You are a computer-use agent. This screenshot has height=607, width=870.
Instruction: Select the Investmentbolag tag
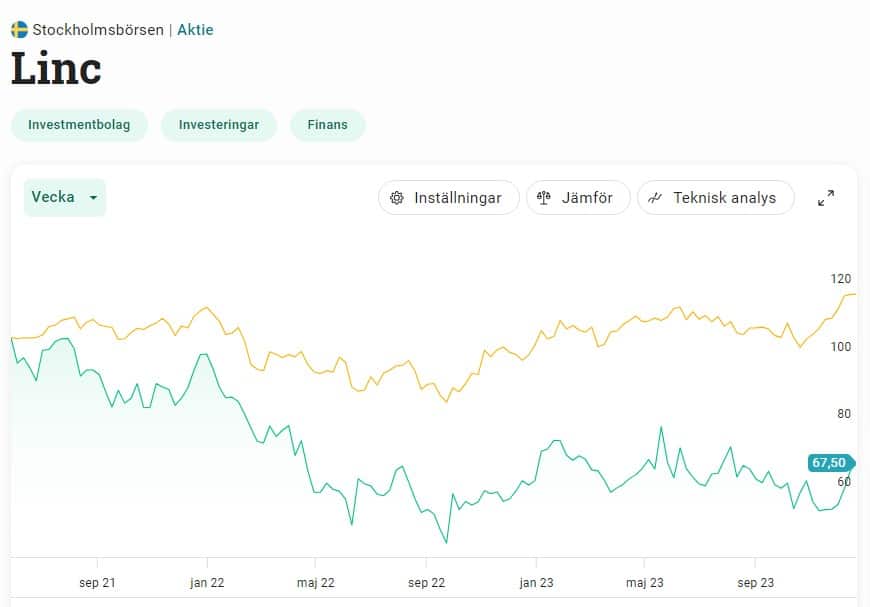[79, 125]
